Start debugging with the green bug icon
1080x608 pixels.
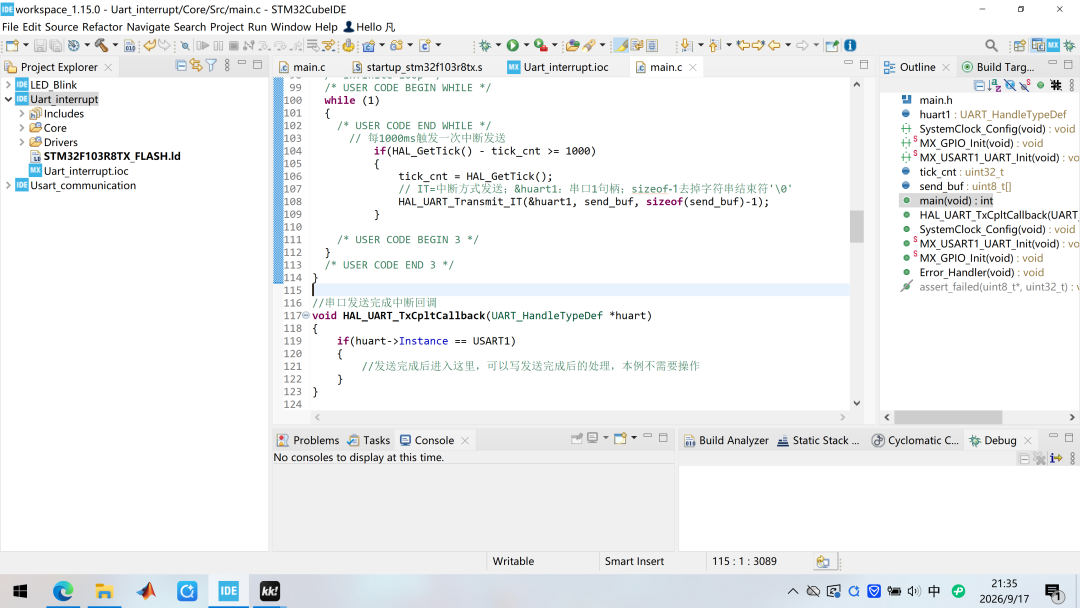pos(485,45)
